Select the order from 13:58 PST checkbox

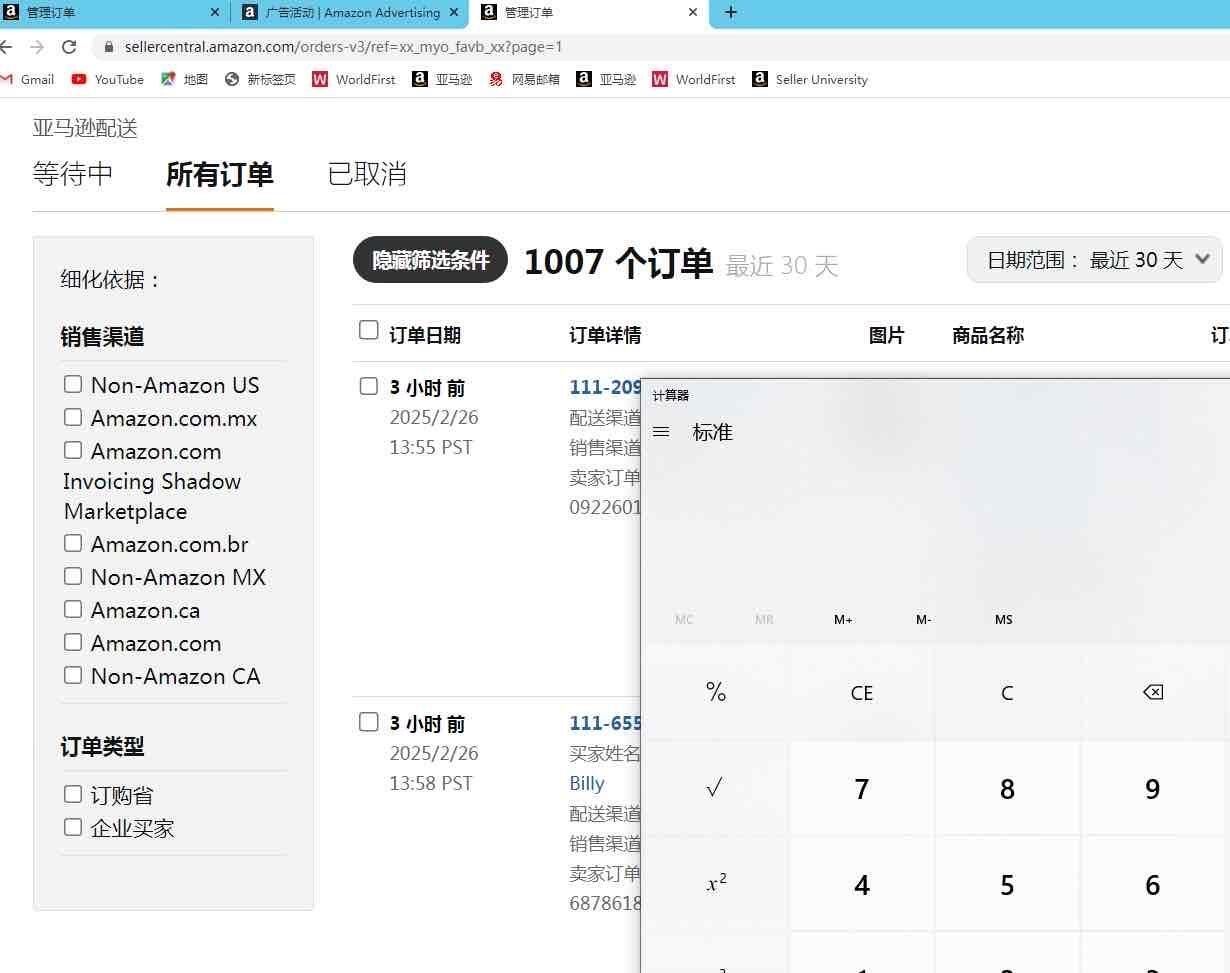point(369,722)
